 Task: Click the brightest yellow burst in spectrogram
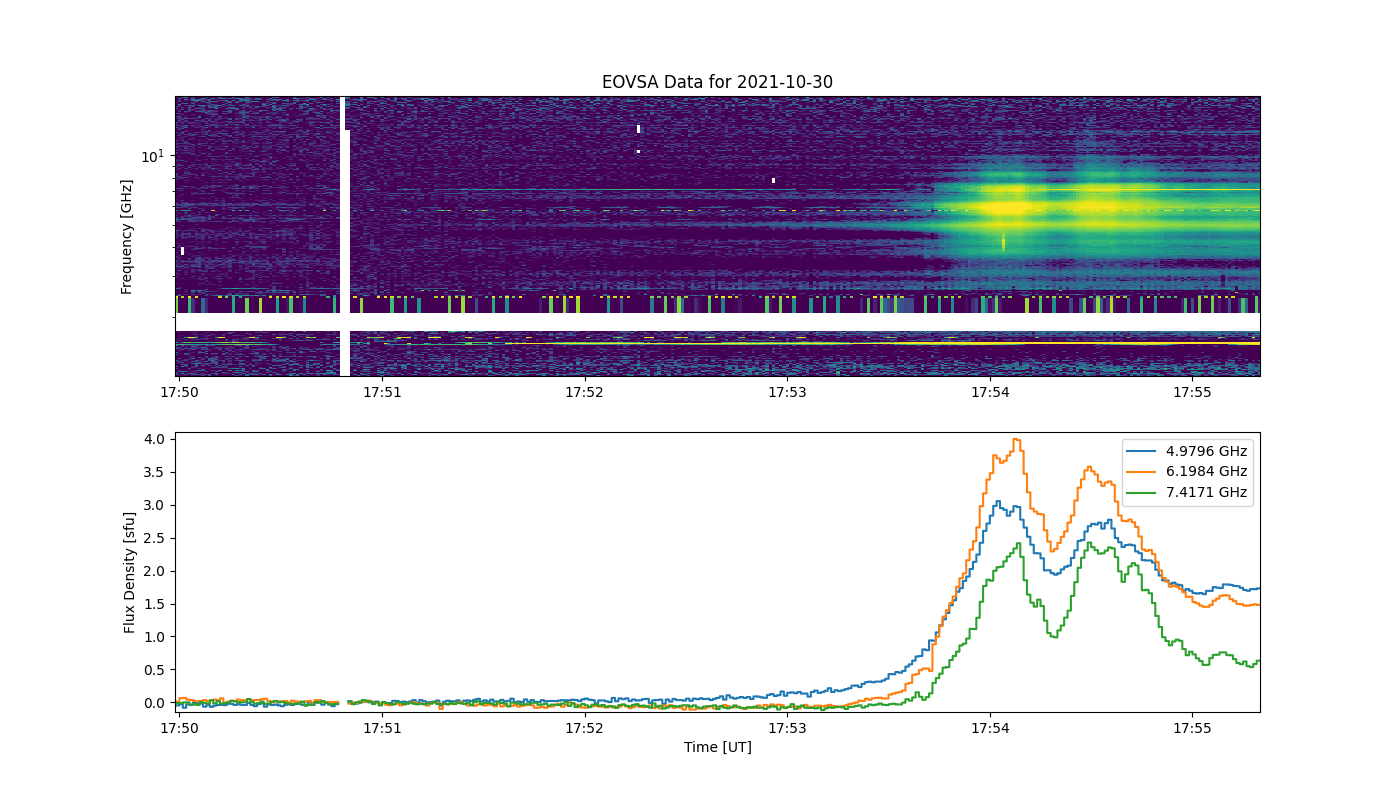click(x=1008, y=208)
